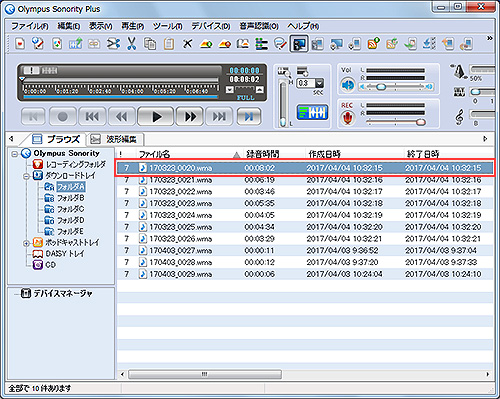Select フォルダB in tree
500x399 pixels.
click(71, 198)
